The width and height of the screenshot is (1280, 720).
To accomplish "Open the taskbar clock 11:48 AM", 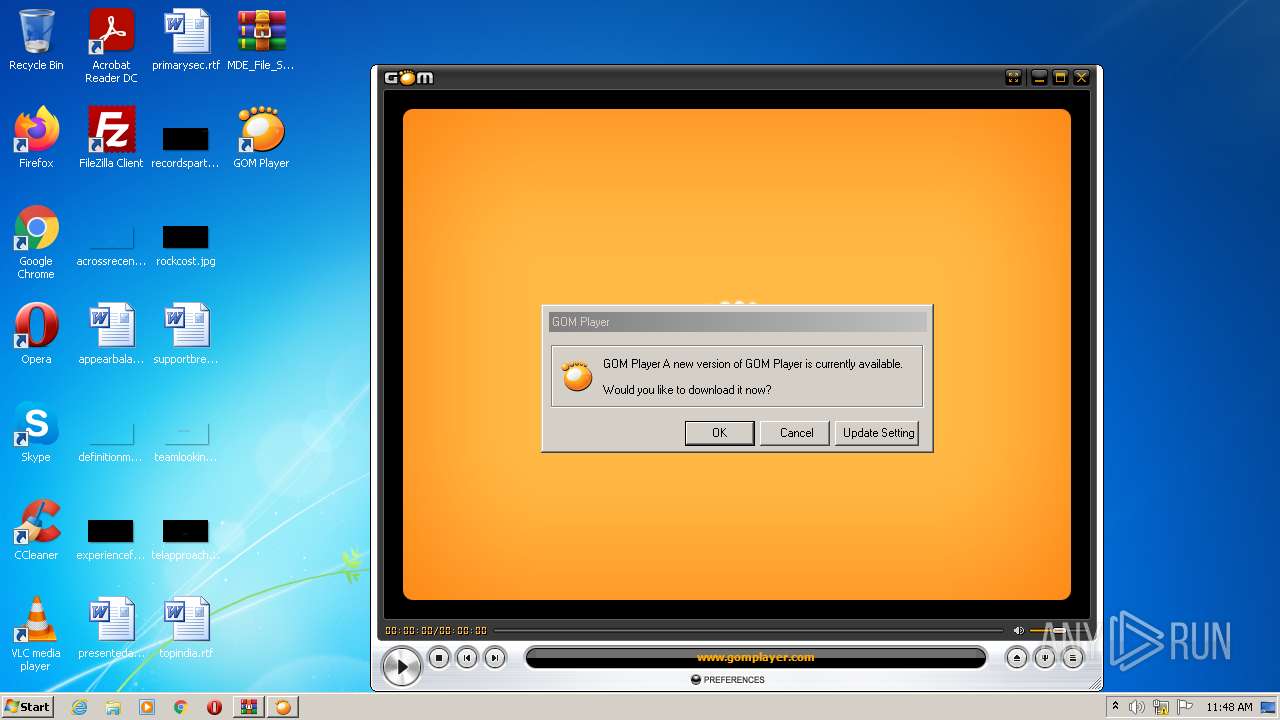I will click(x=1229, y=707).
